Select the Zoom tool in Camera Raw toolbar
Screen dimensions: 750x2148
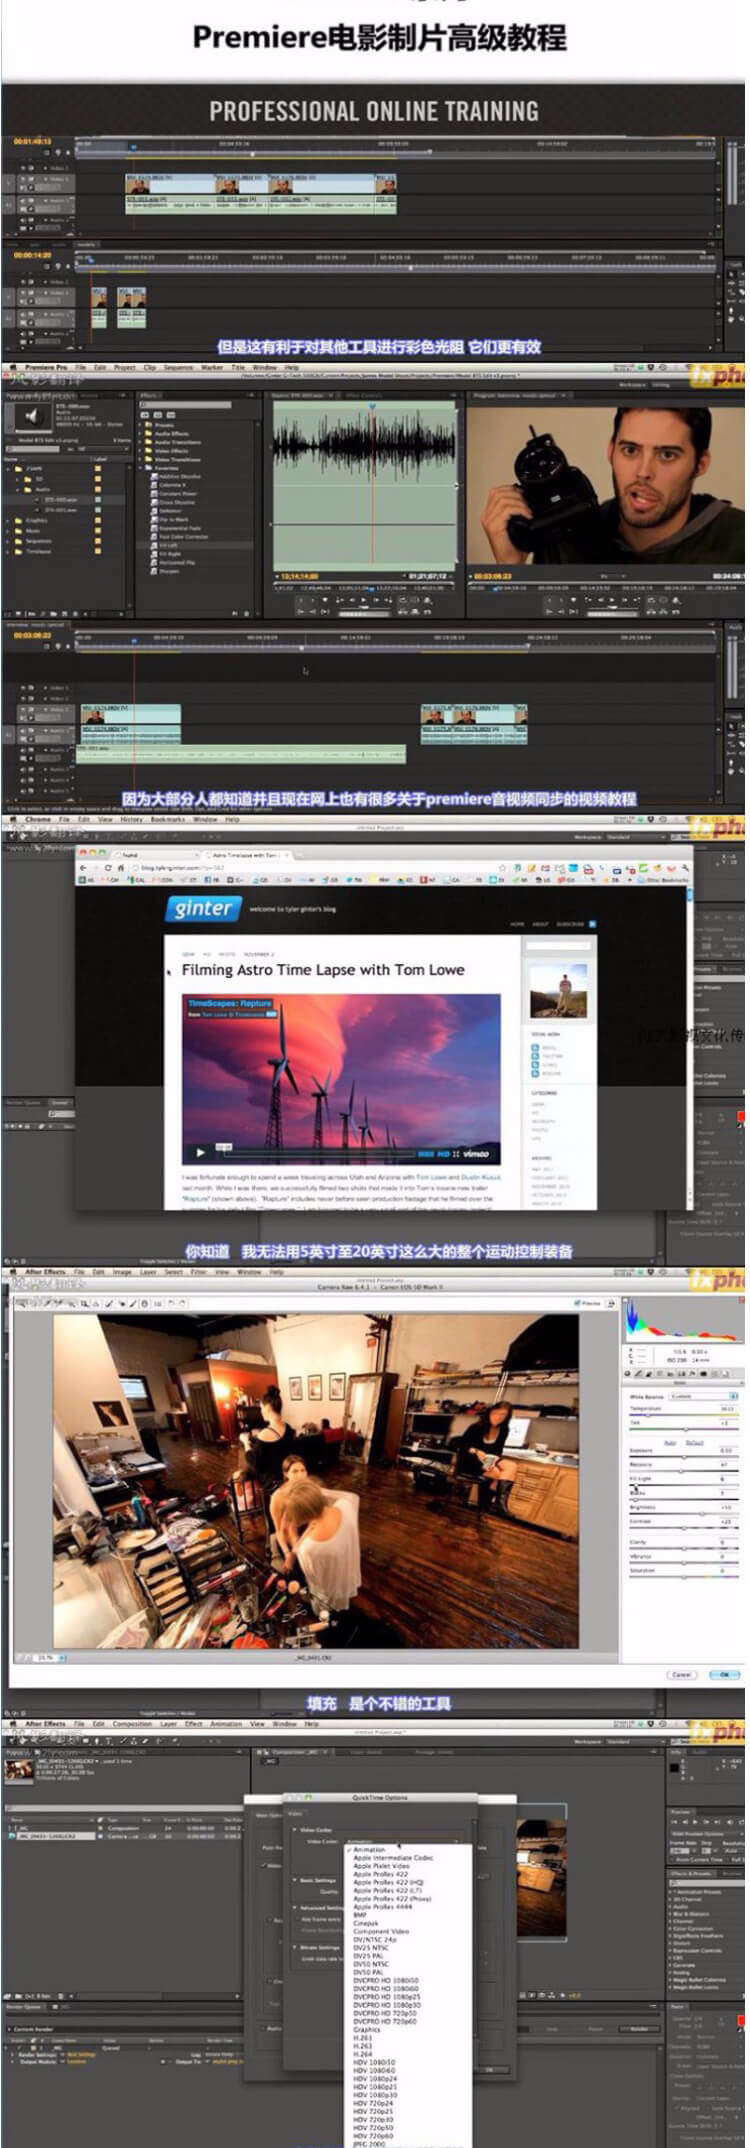(21, 1303)
